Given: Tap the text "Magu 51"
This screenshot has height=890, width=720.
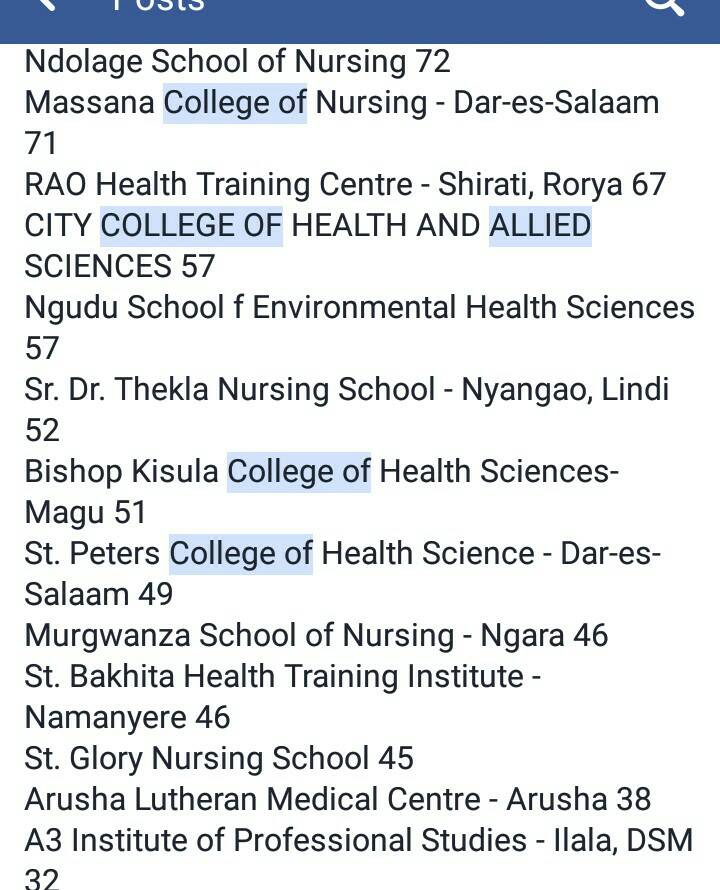Looking at the screenshot, I should 86,513.
